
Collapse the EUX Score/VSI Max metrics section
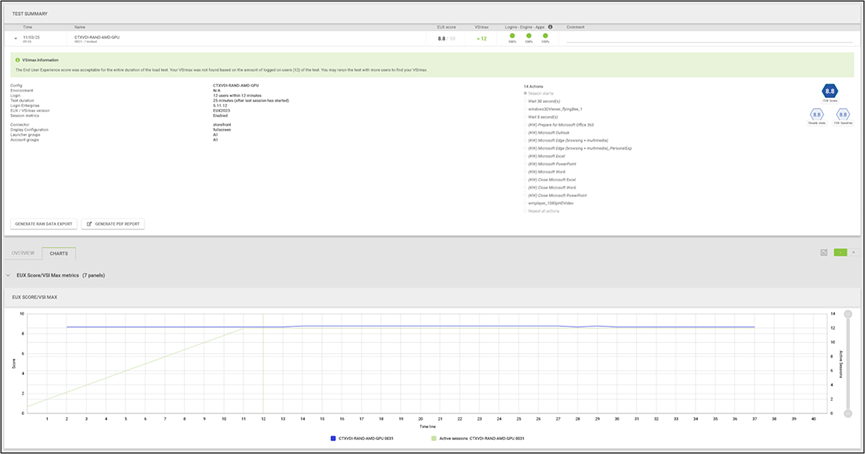(8, 275)
